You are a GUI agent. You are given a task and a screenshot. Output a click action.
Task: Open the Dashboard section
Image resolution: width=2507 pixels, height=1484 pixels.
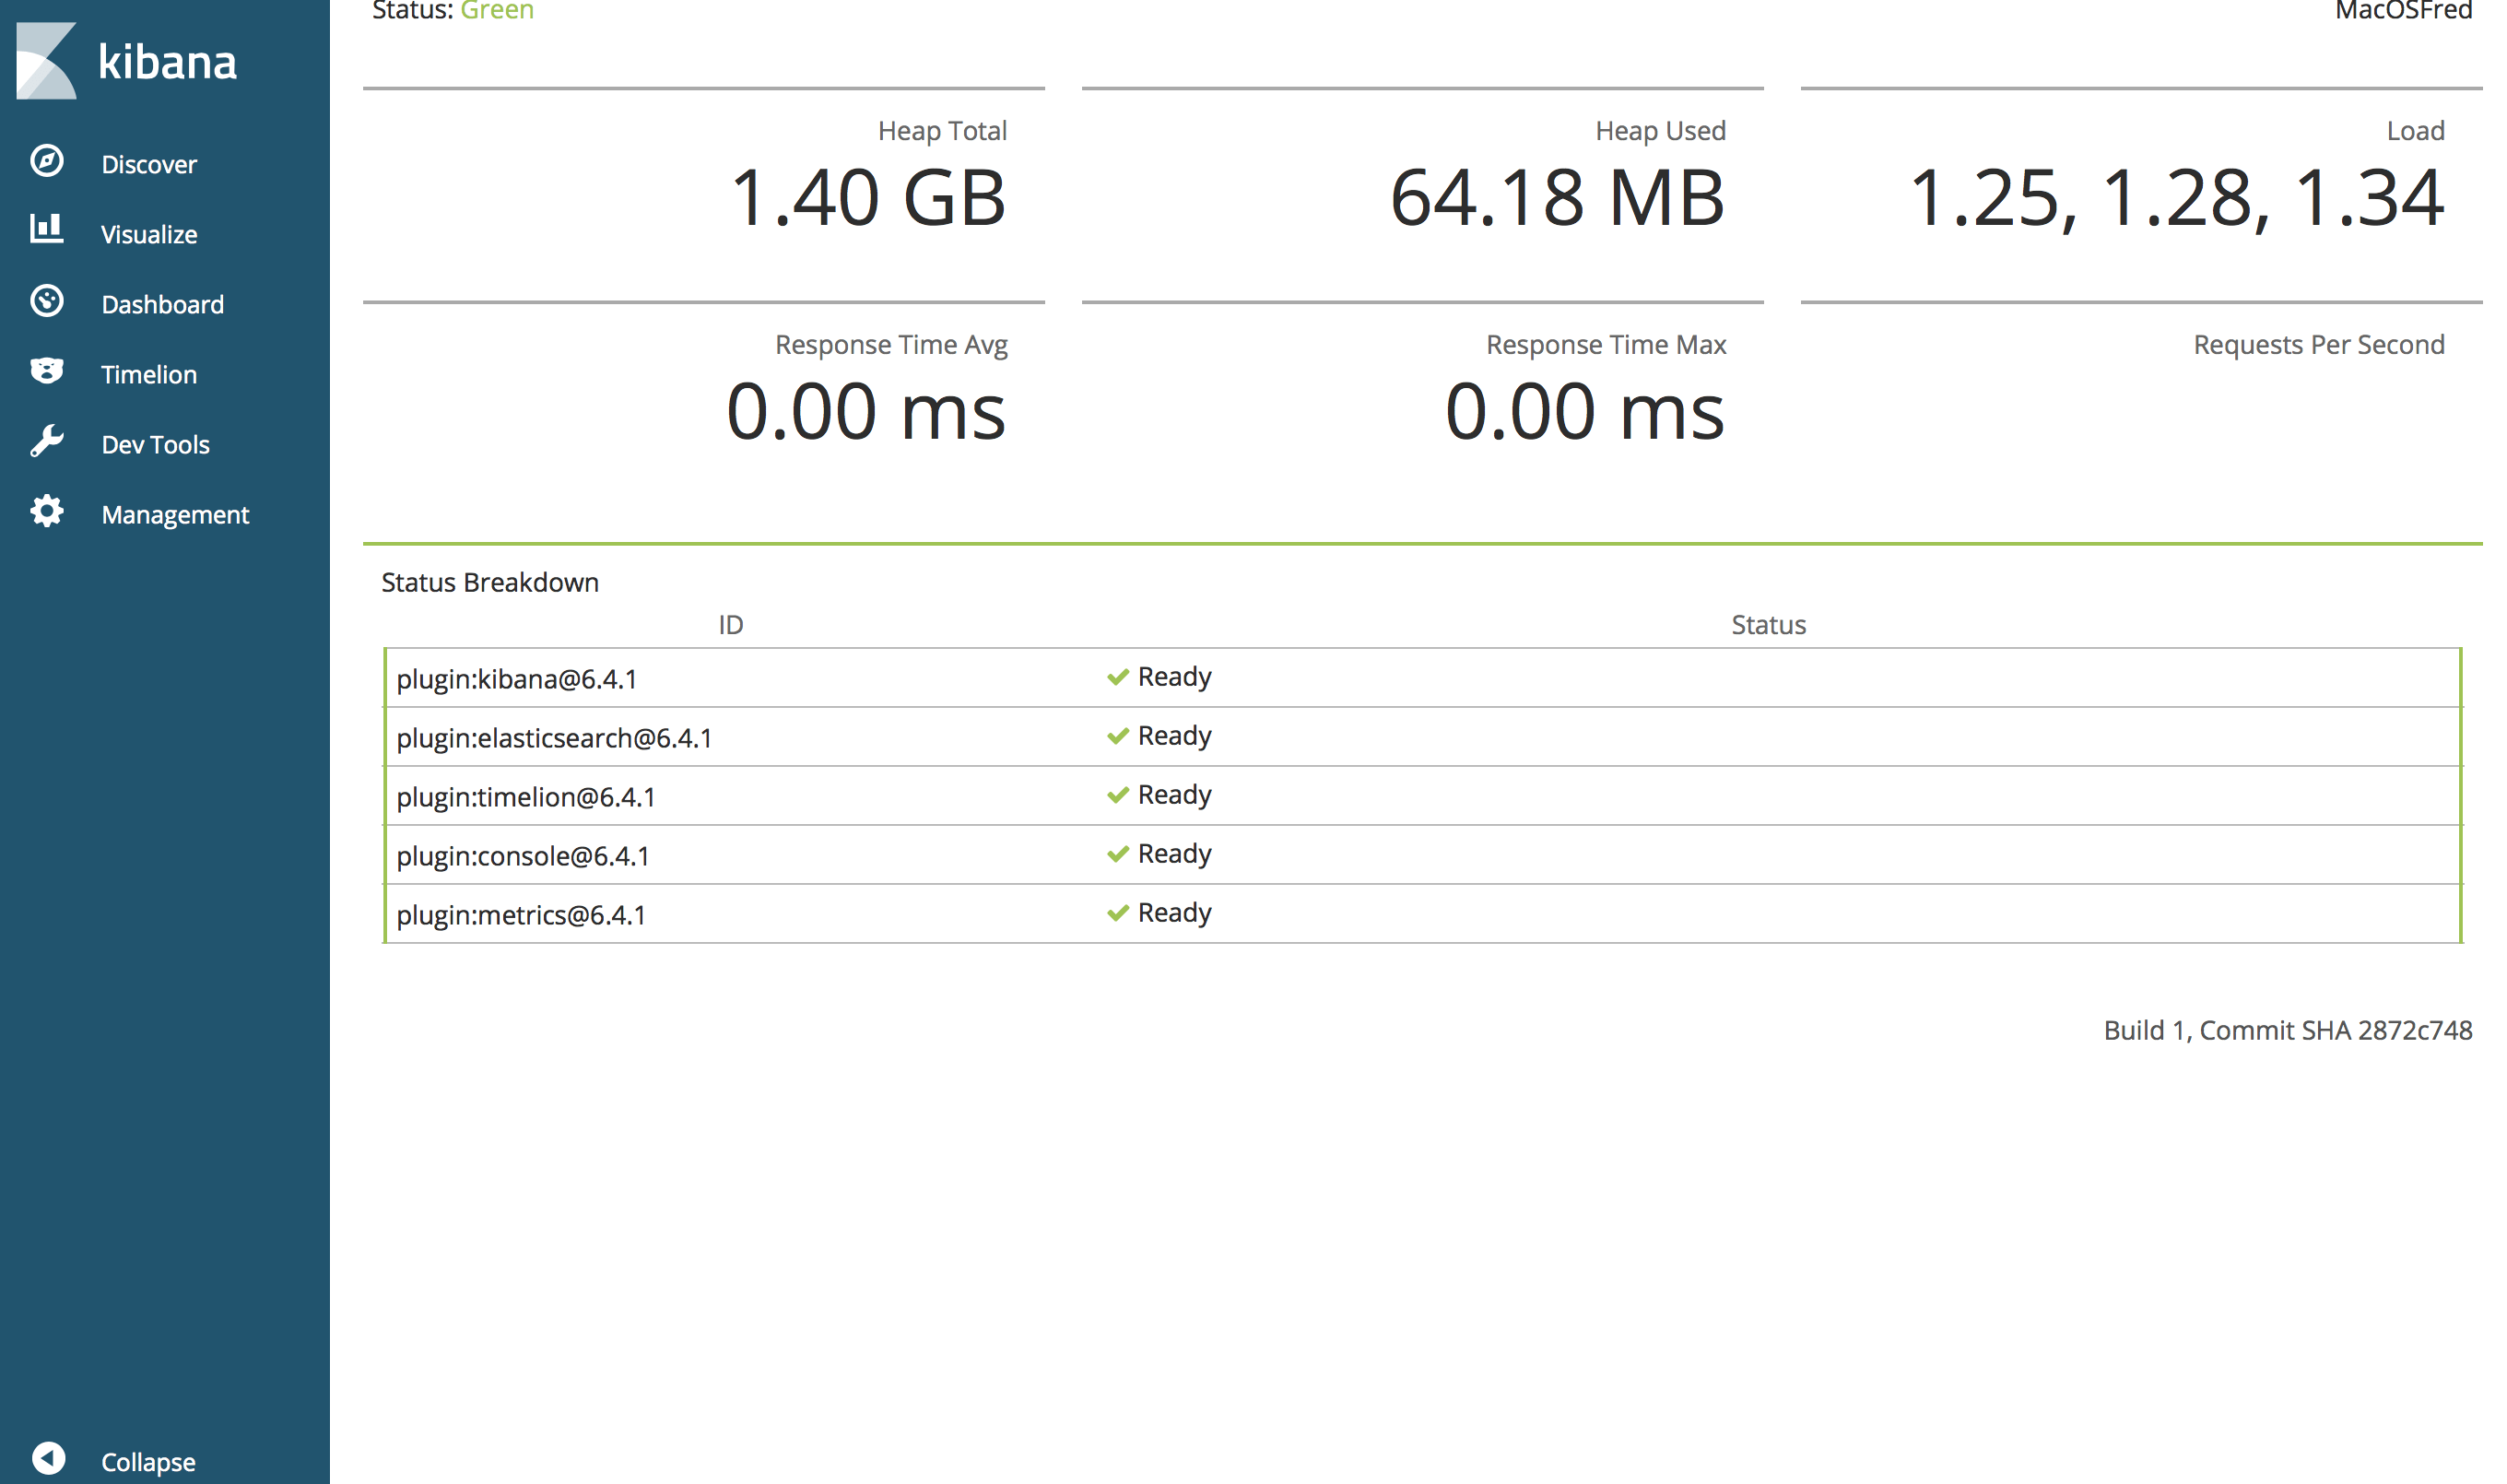[x=163, y=304]
